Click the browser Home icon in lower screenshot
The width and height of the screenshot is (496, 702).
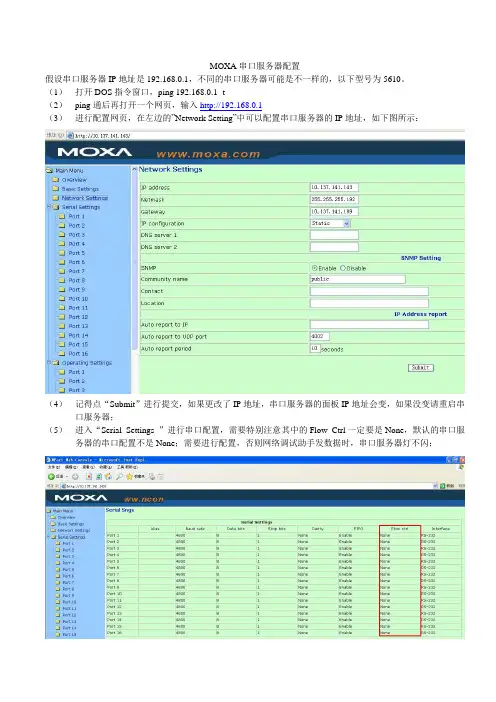point(108,477)
